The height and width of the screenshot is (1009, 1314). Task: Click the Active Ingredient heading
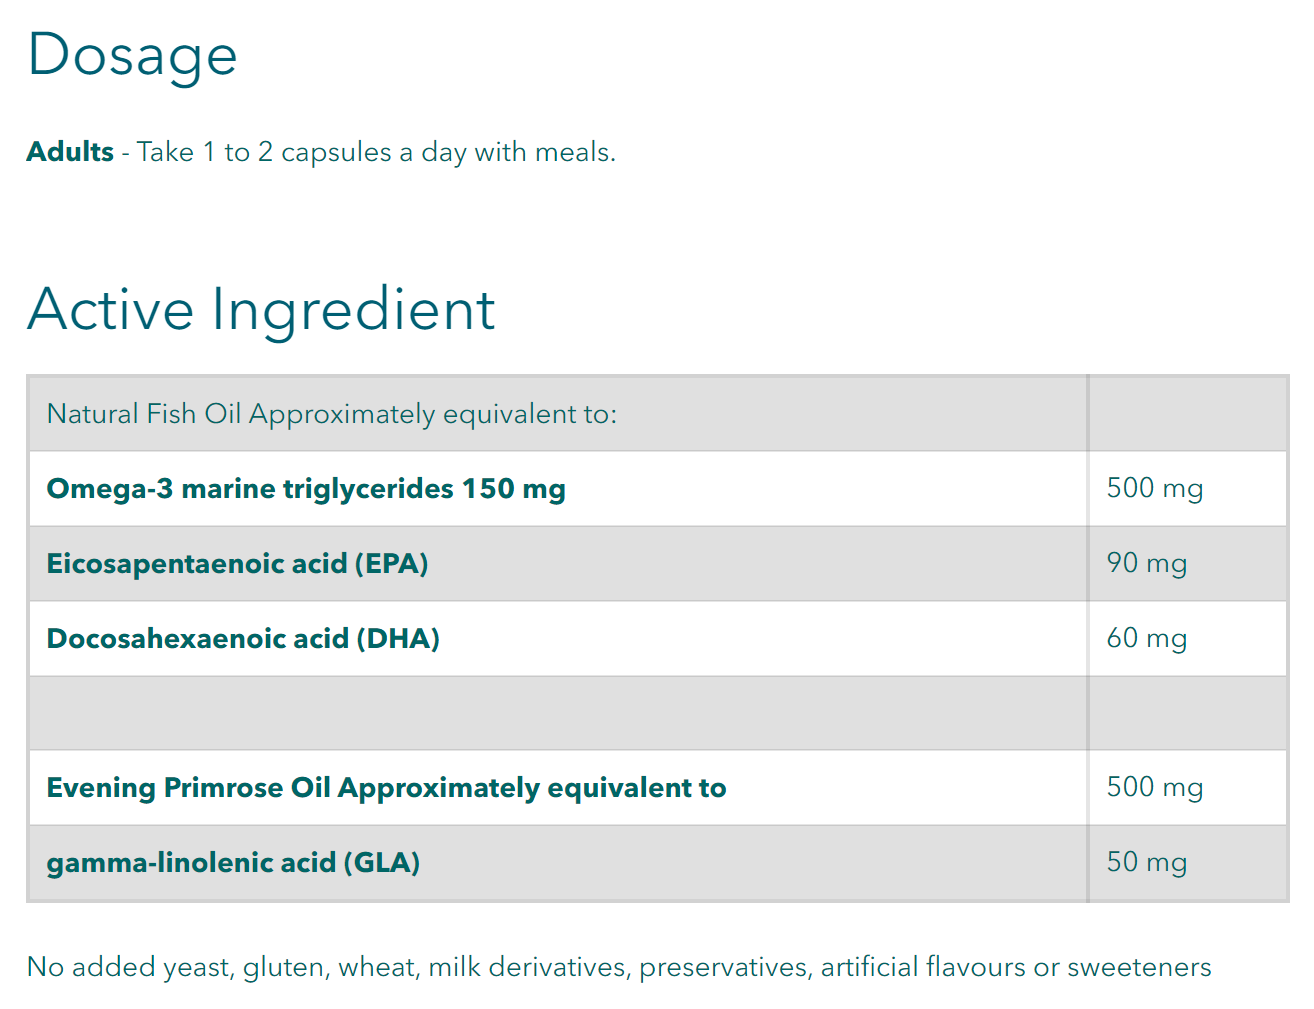[x=261, y=309]
